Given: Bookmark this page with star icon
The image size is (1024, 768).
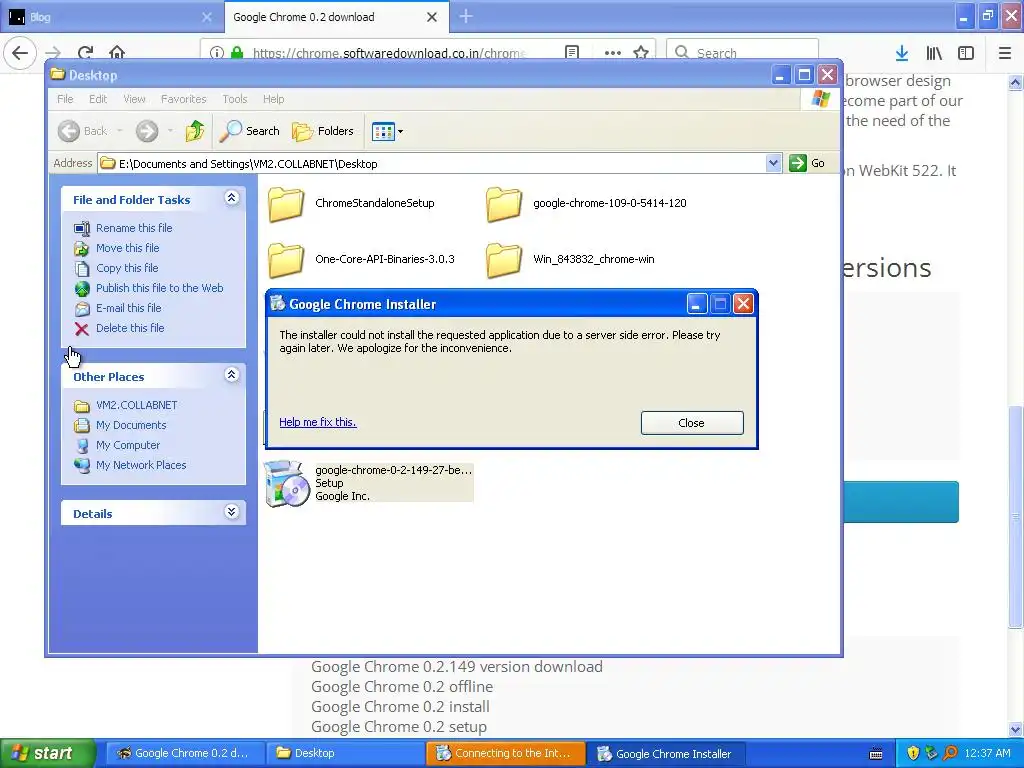Looking at the screenshot, I should point(641,52).
